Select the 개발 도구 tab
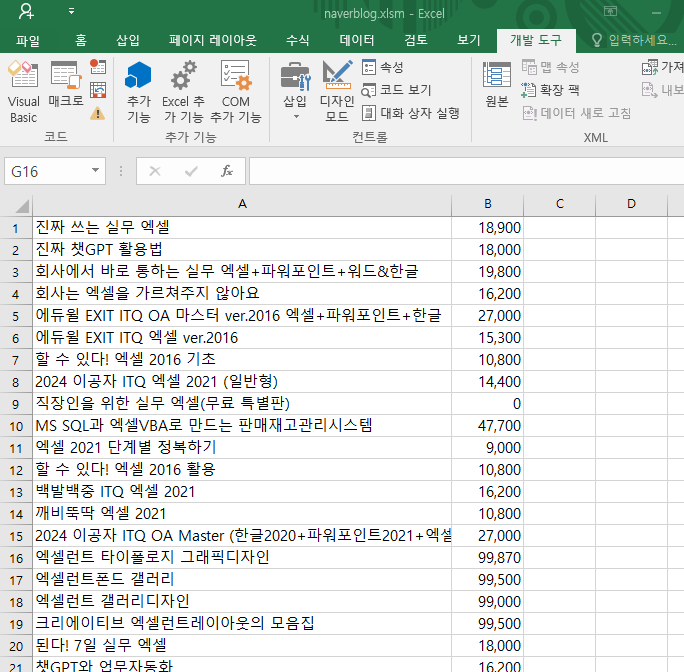Viewport: 684px width, 672px height. [536, 41]
